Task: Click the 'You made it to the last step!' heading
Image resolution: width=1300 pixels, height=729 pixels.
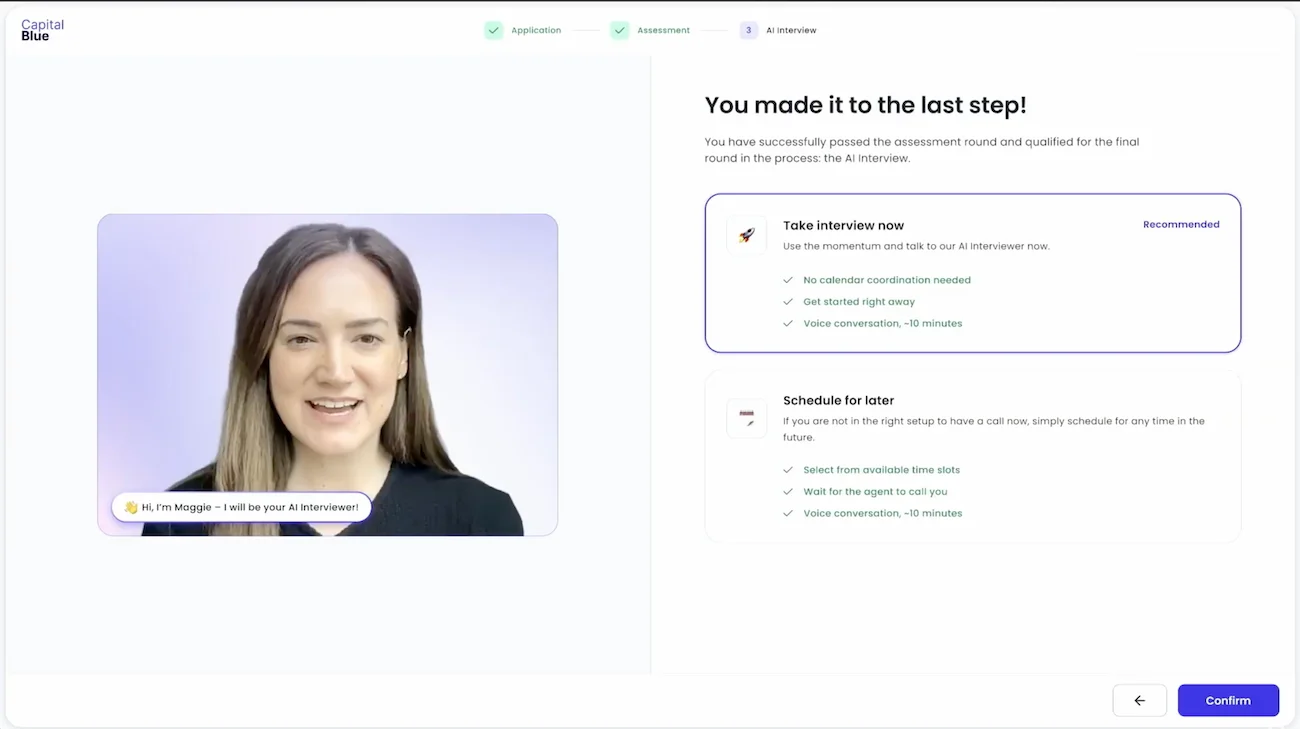Action: tap(866, 105)
